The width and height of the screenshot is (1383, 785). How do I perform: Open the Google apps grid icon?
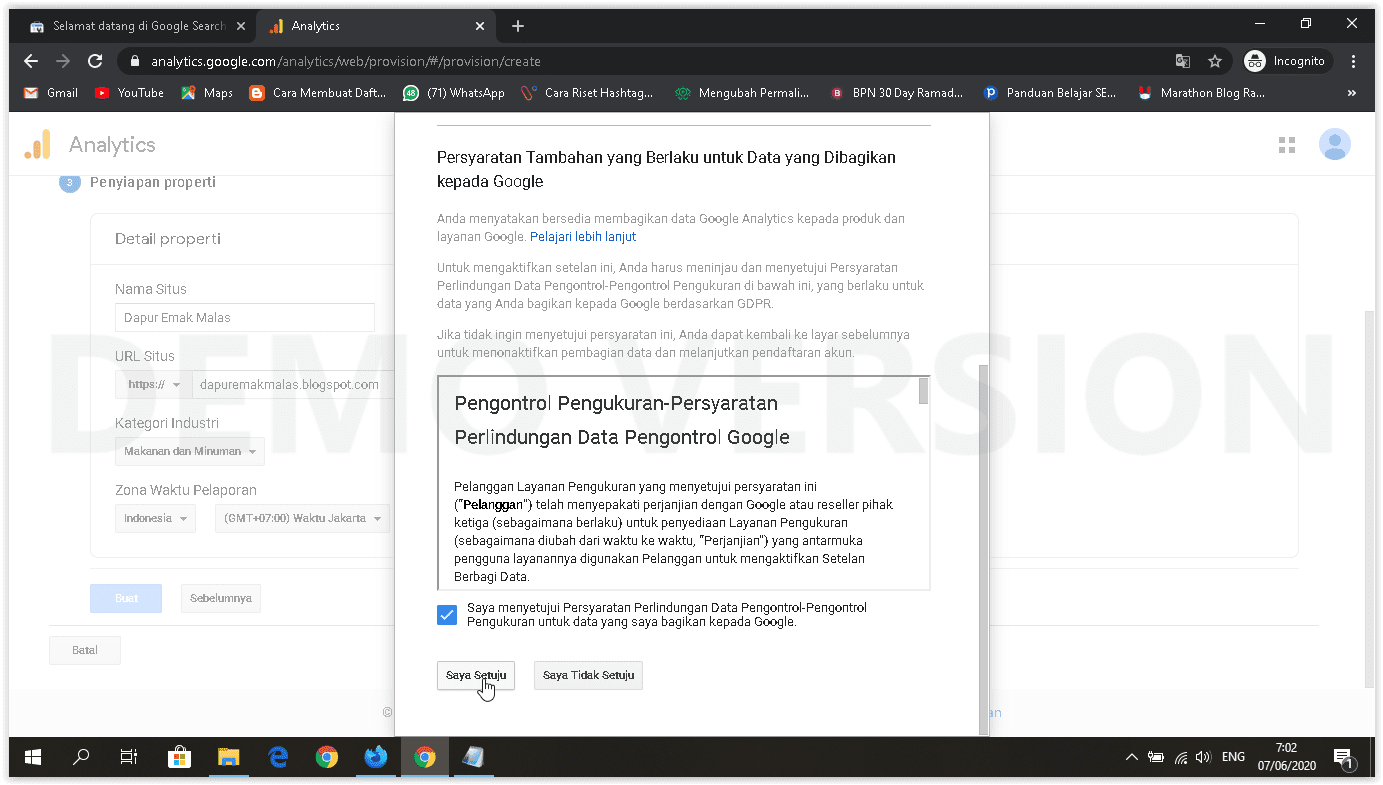1287,145
